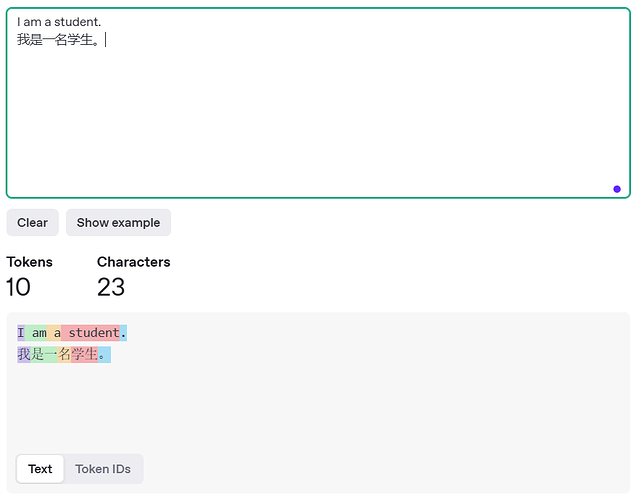Select the Text view tab
The width and height of the screenshot is (640, 500).
(40, 469)
